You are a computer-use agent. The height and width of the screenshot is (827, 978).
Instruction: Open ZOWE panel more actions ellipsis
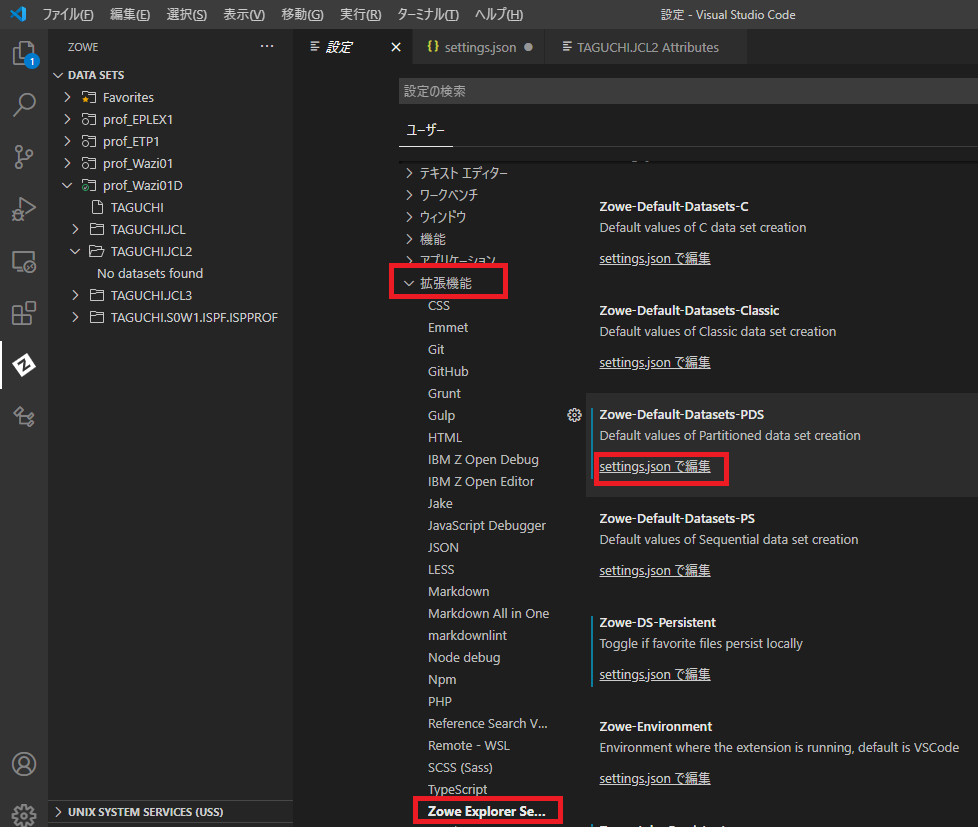click(x=267, y=46)
